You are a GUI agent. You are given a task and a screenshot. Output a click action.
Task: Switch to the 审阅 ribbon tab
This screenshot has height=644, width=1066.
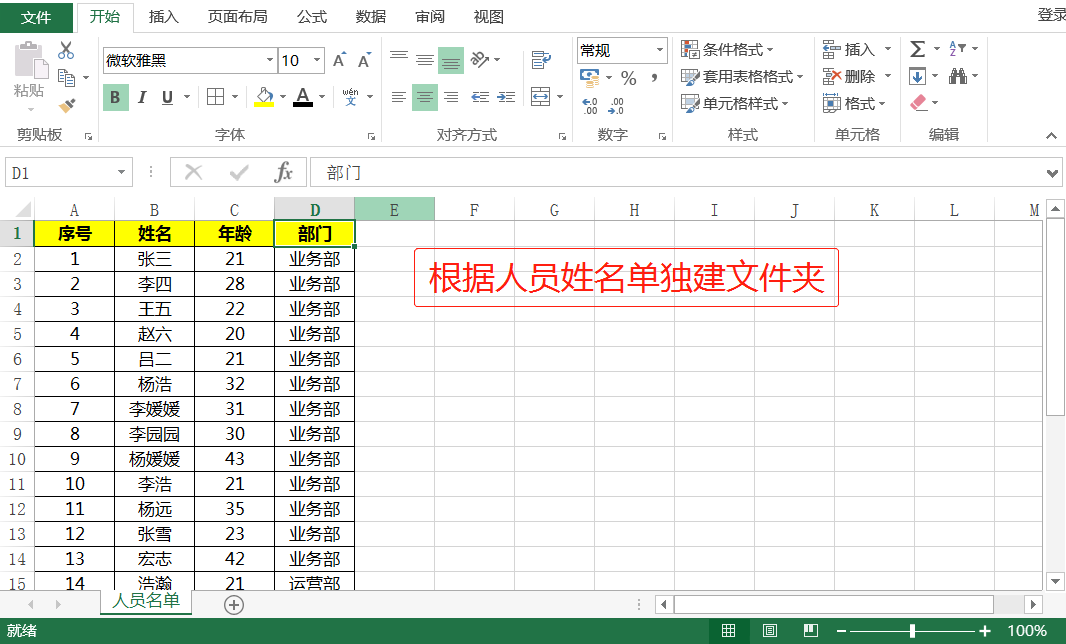(430, 16)
